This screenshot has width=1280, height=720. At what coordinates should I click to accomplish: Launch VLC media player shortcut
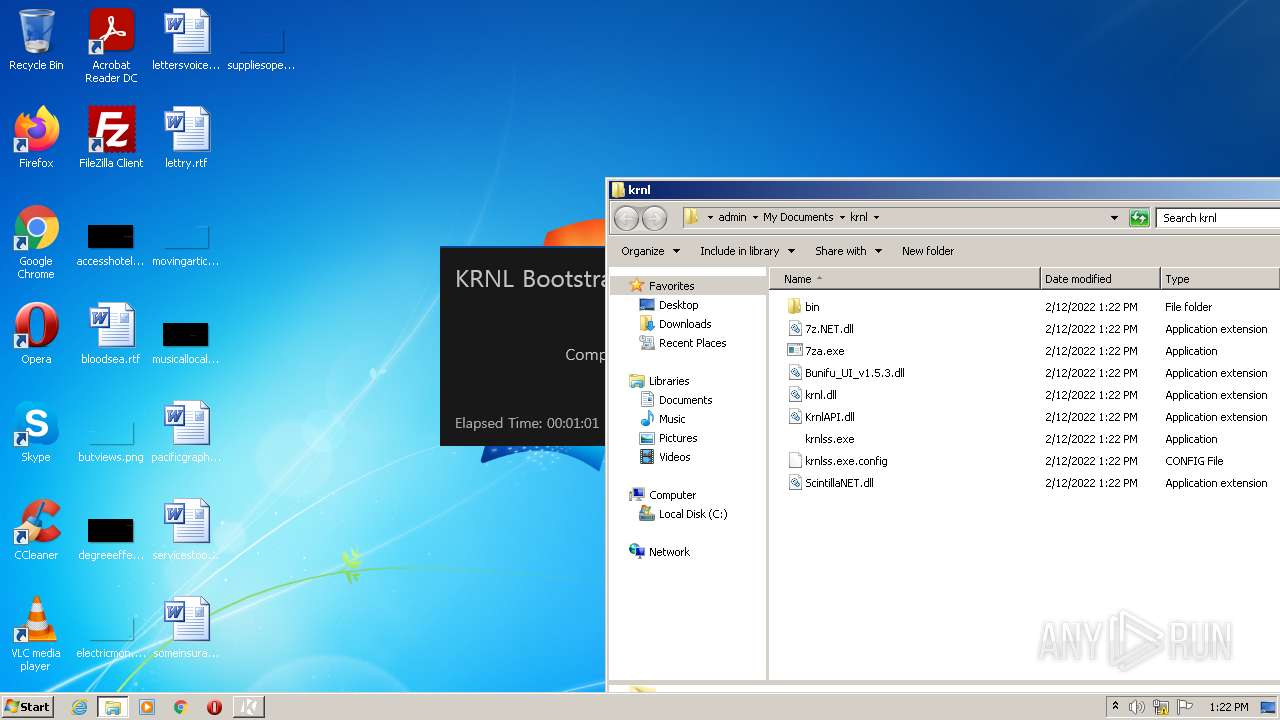pos(36,634)
